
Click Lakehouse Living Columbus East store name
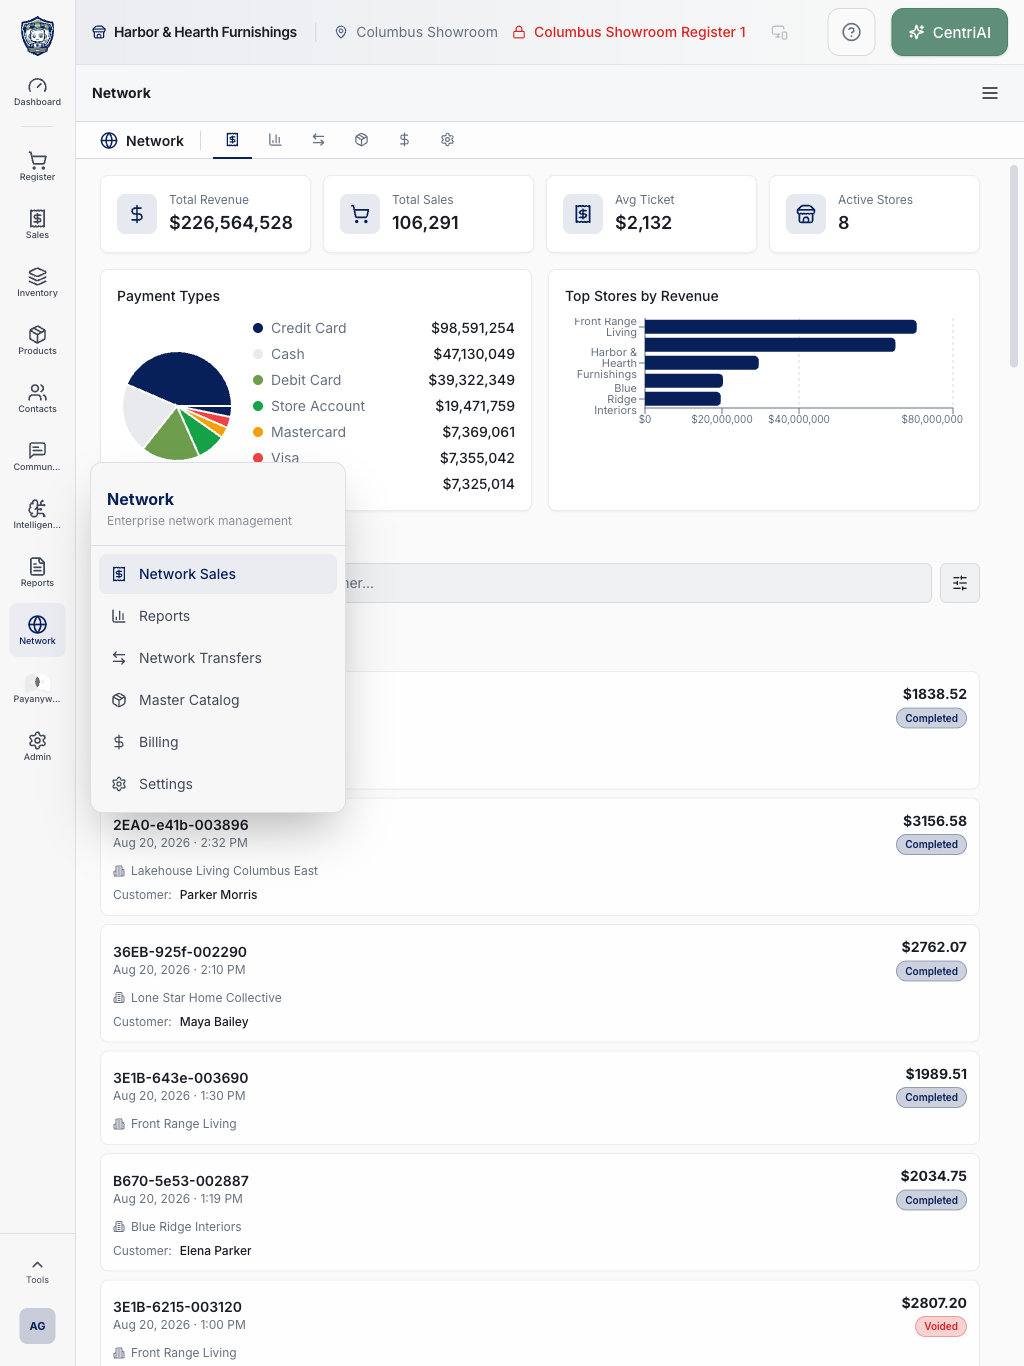[x=224, y=871]
